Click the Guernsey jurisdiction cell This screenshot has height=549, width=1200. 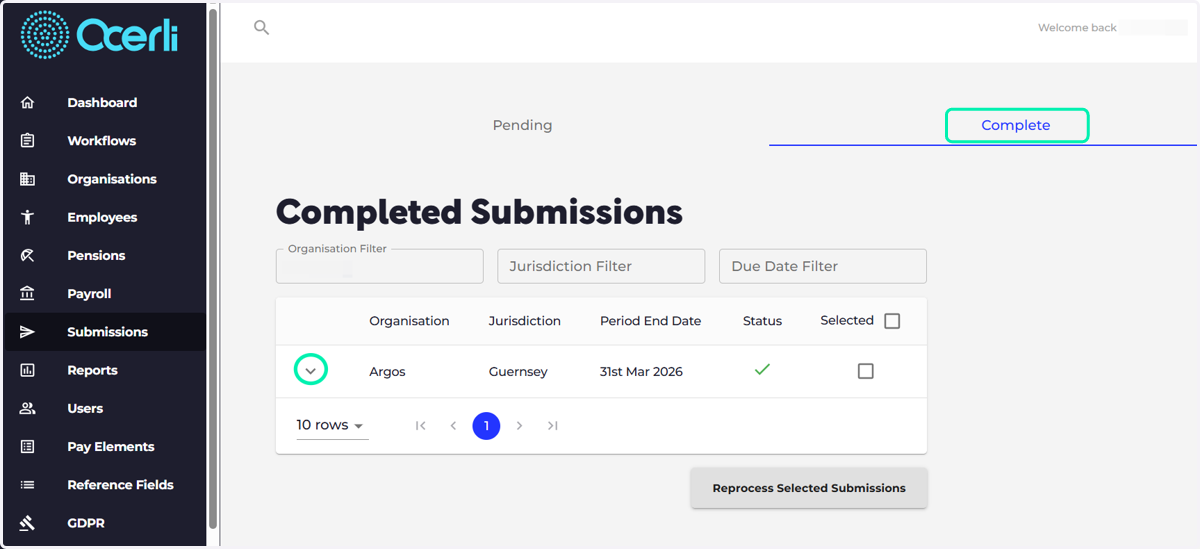[x=518, y=371]
